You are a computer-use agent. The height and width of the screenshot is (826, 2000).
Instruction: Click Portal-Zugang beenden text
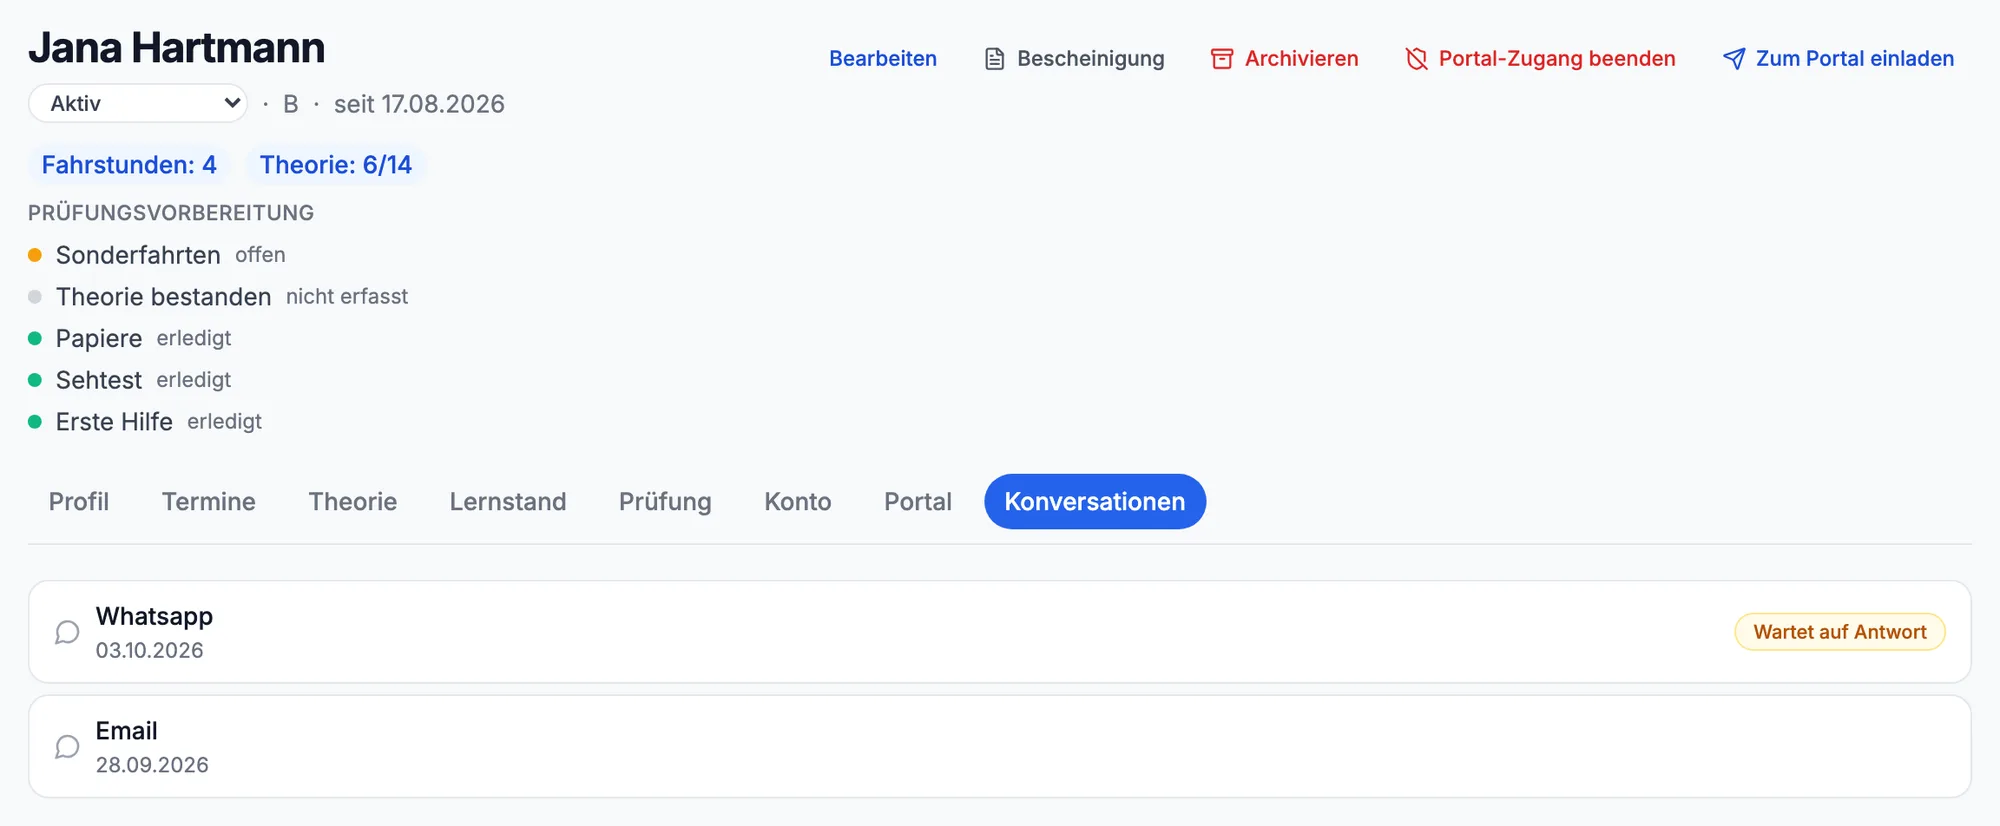point(1557,59)
